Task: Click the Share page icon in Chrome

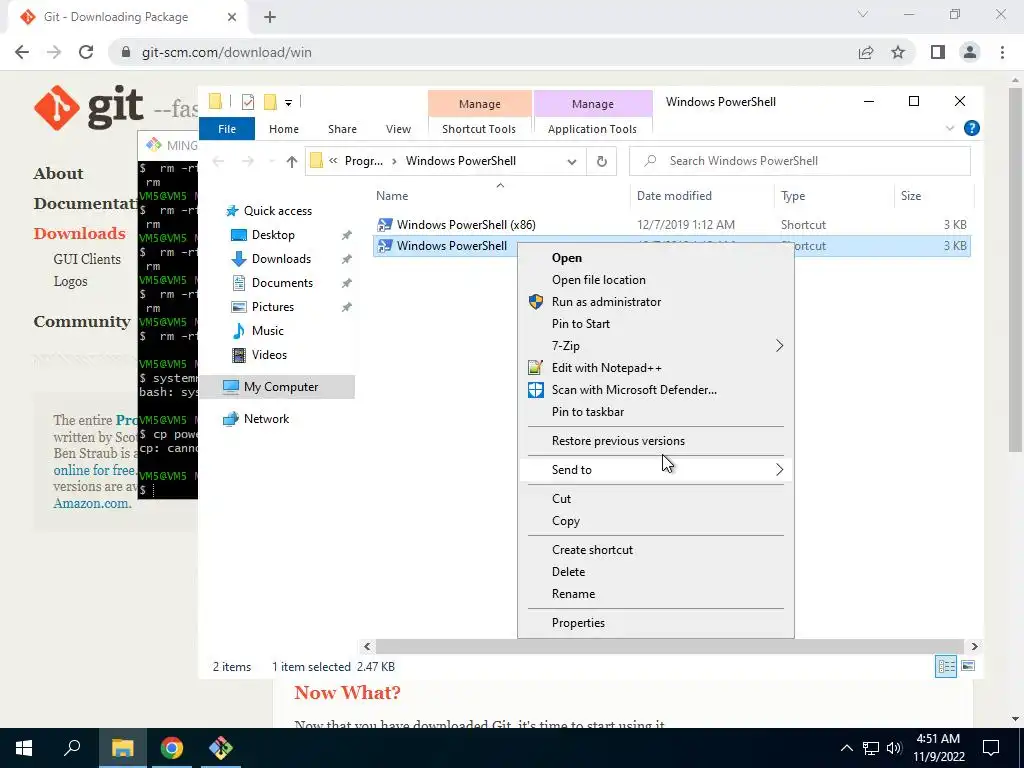Action: point(866,52)
